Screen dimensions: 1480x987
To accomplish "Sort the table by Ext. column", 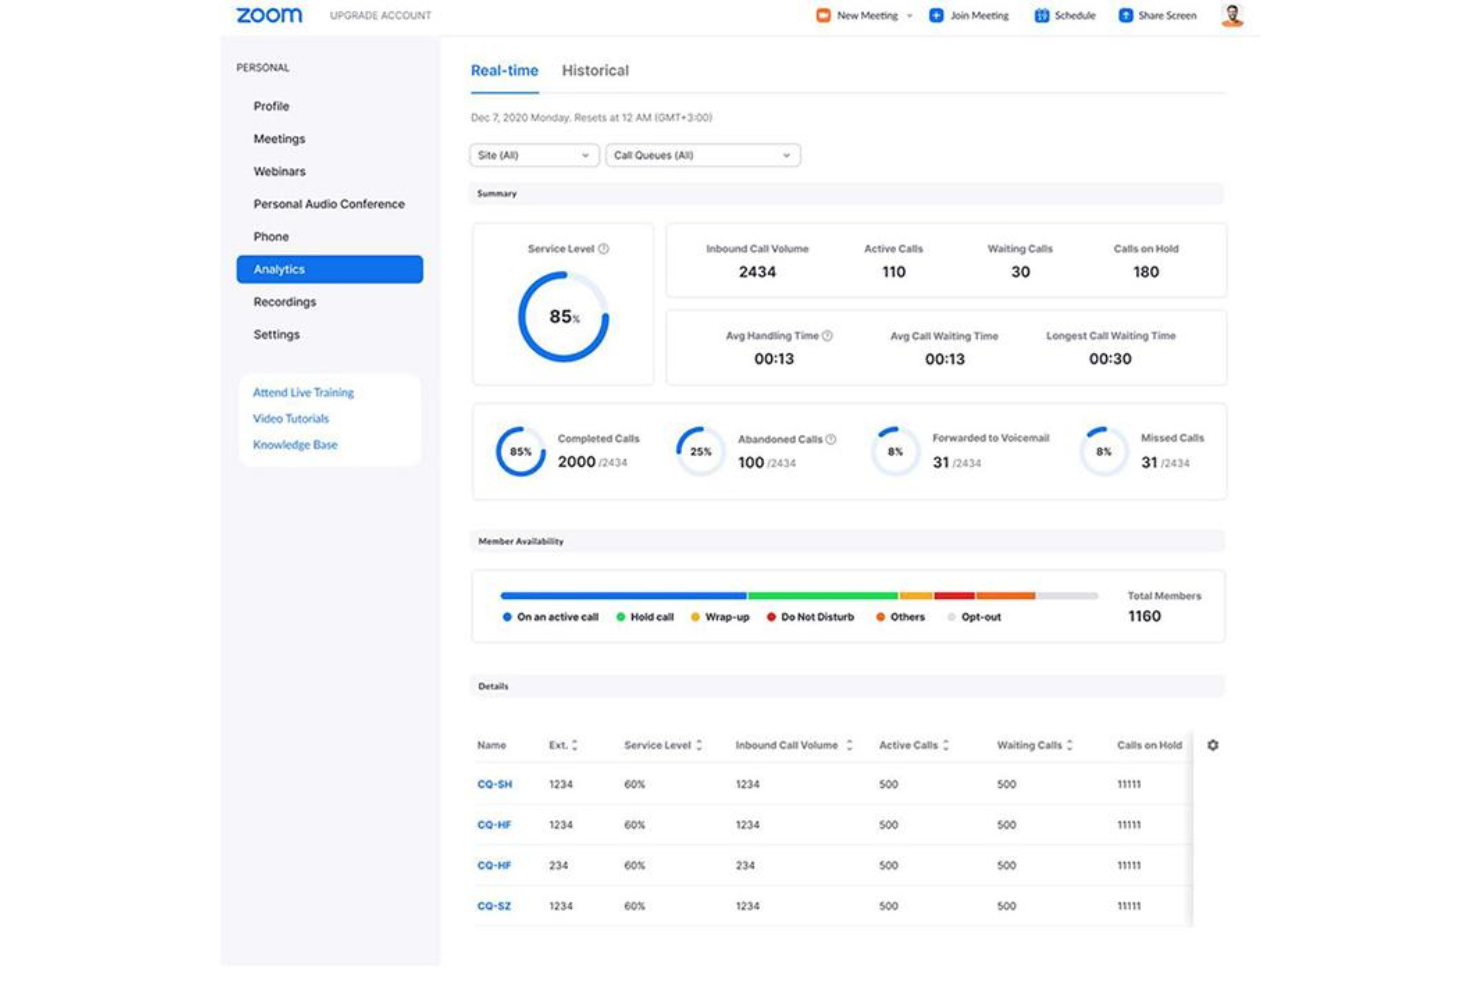I will (x=575, y=745).
